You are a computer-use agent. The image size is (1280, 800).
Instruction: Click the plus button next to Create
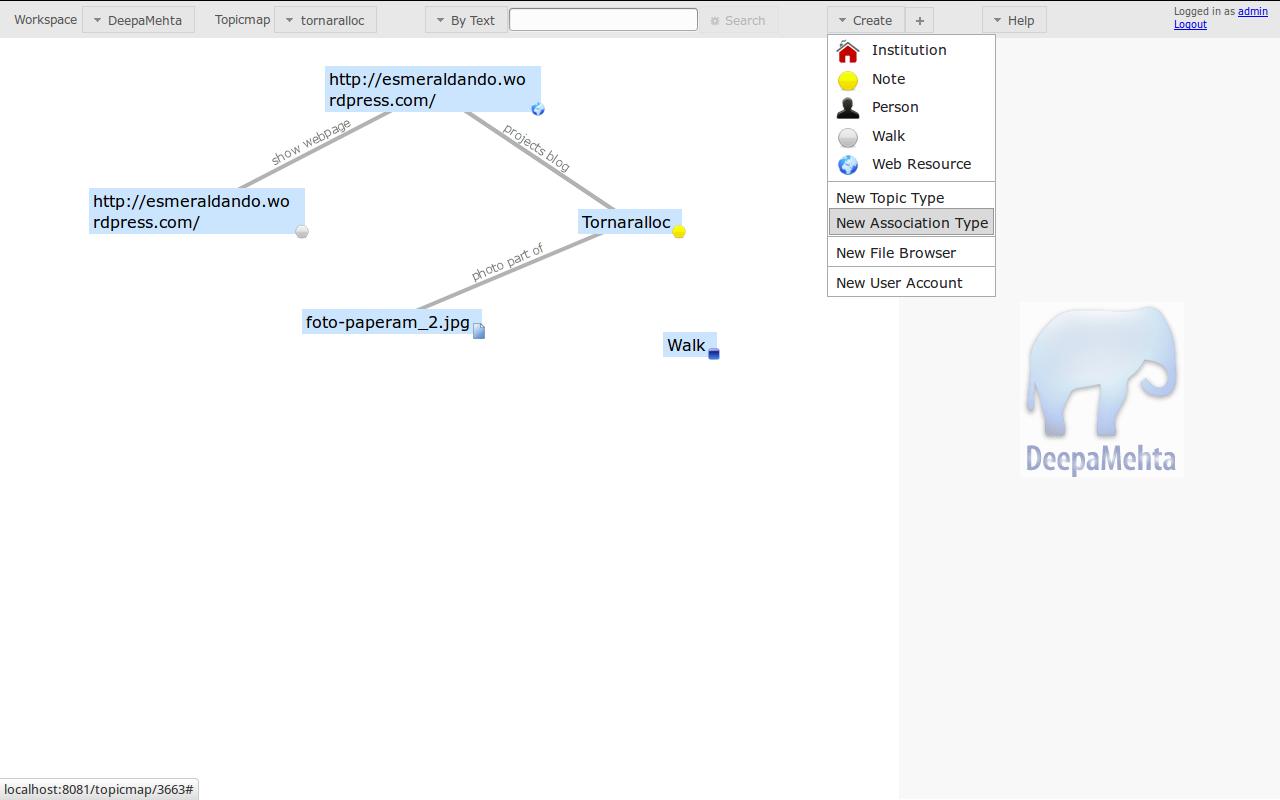(x=920, y=20)
